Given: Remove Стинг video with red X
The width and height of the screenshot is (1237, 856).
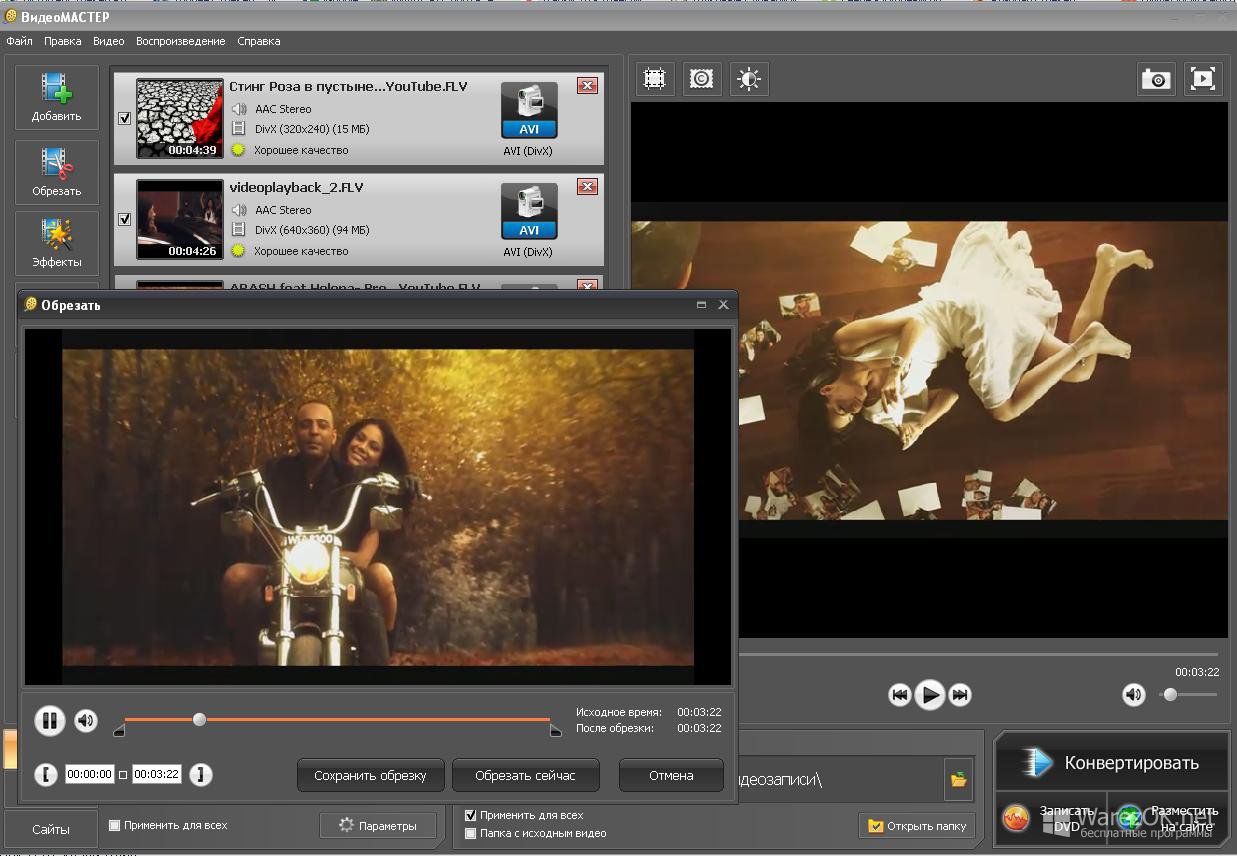Looking at the screenshot, I should coord(587,86).
